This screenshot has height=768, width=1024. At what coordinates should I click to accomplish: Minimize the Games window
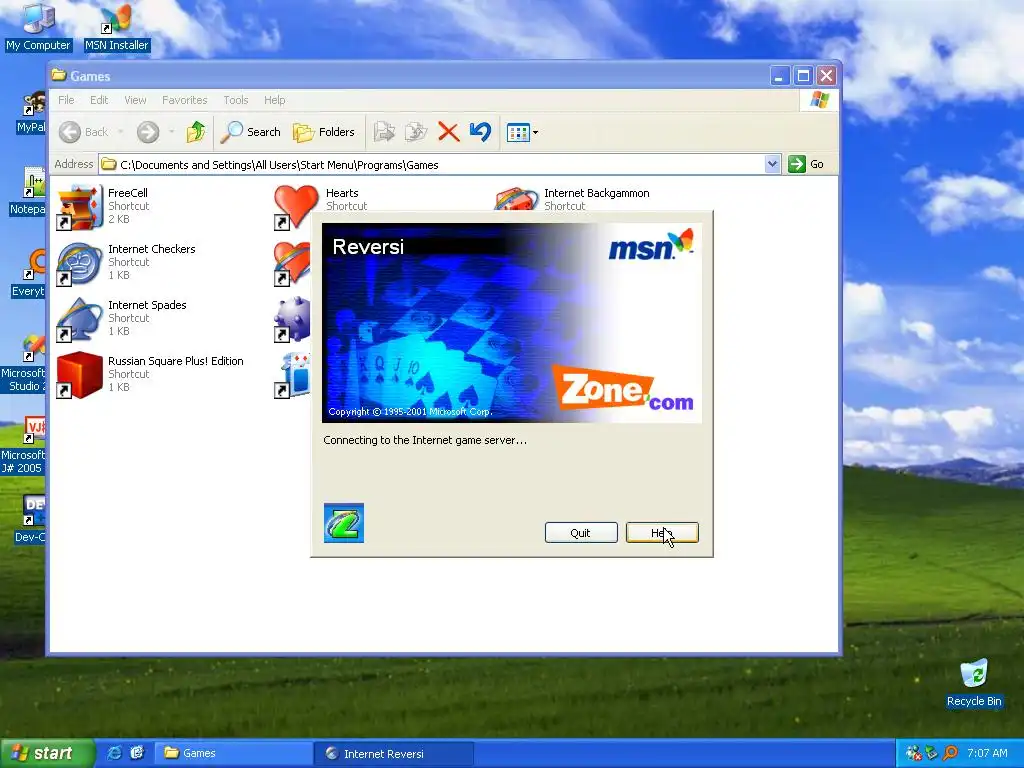click(779, 76)
